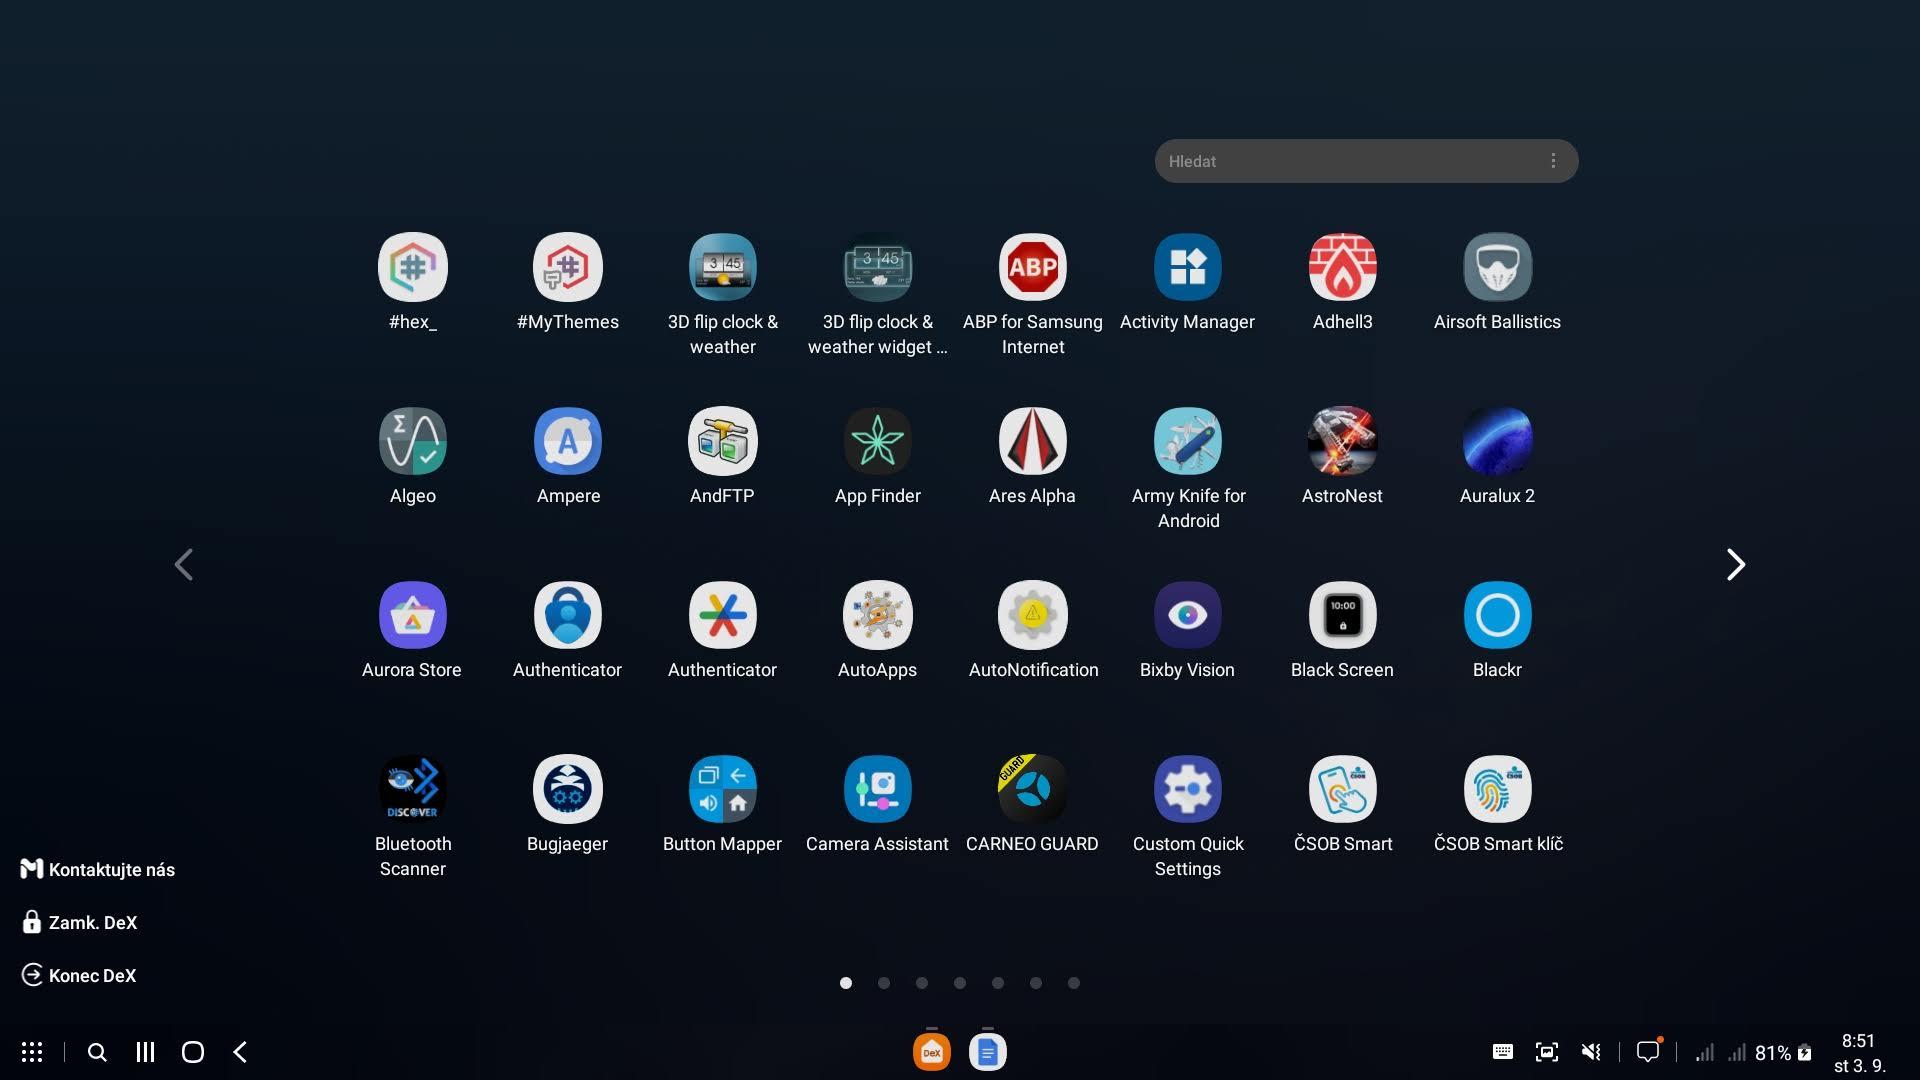Screen dimensions: 1920x1080
Task: Go to previous app page arrow
Action: (184, 565)
